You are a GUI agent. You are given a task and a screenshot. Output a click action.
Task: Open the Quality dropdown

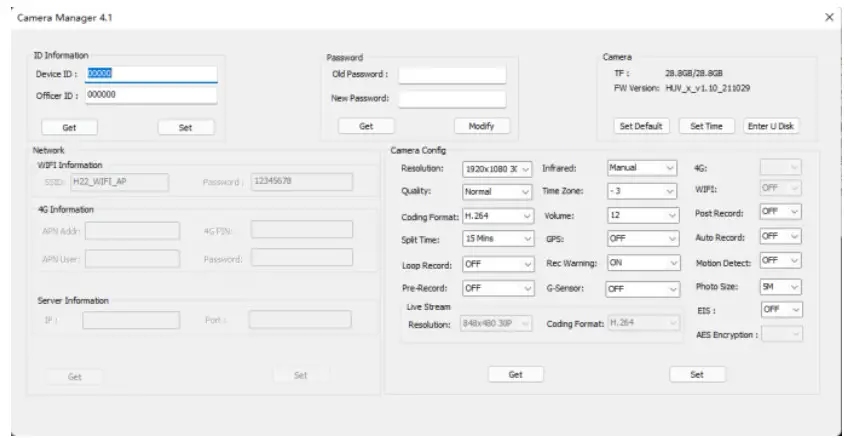pos(497,192)
